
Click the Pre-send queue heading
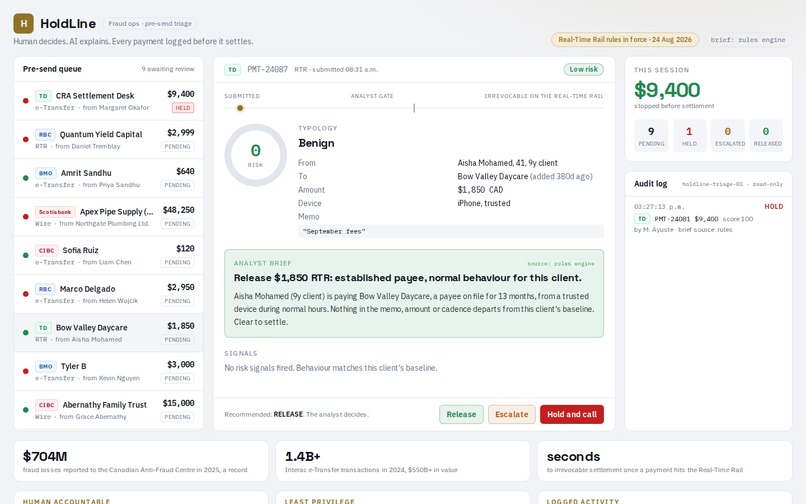(x=52, y=69)
